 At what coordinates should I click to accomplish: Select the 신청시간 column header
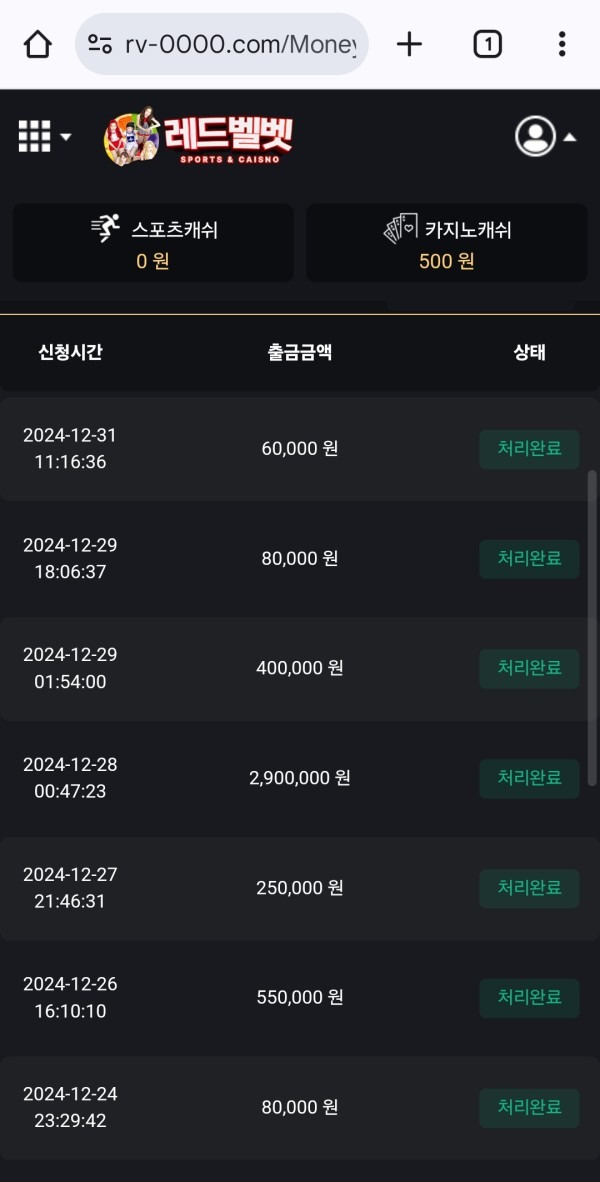[70, 352]
